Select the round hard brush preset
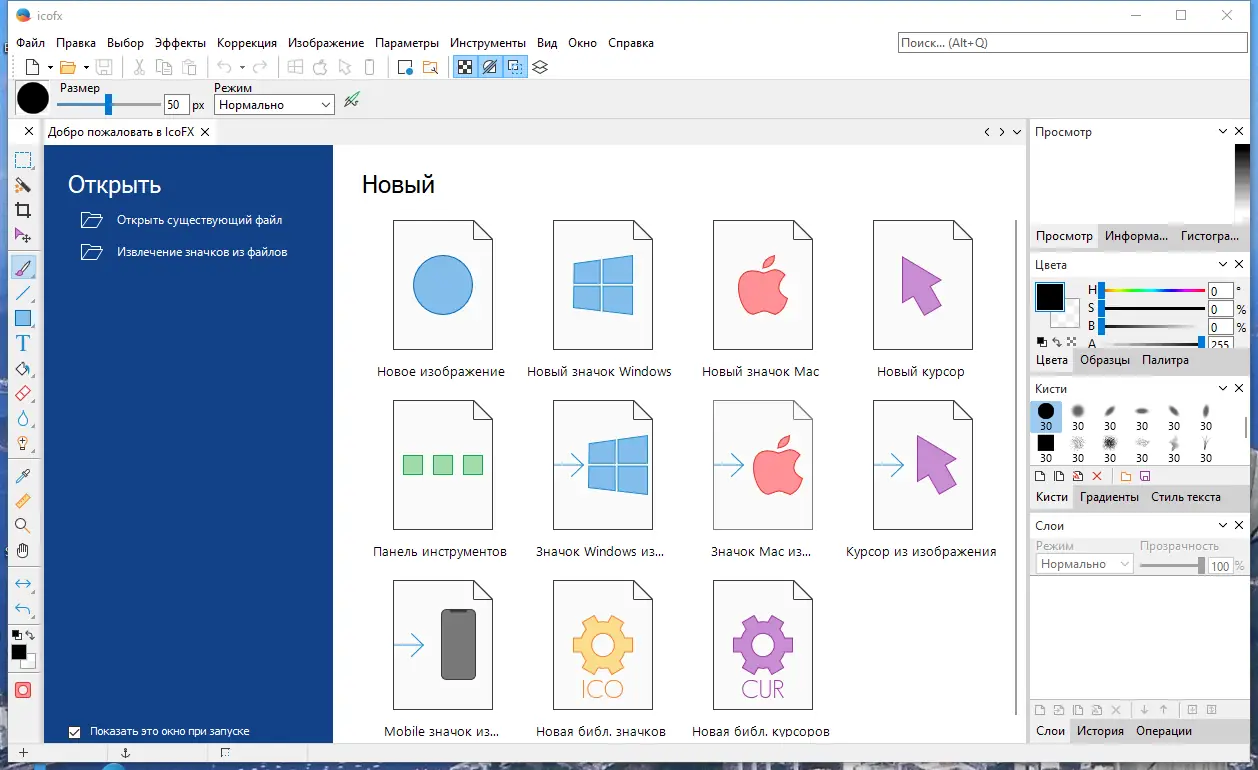The height and width of the screenshot is (770, 1258). coord(1046,416)
